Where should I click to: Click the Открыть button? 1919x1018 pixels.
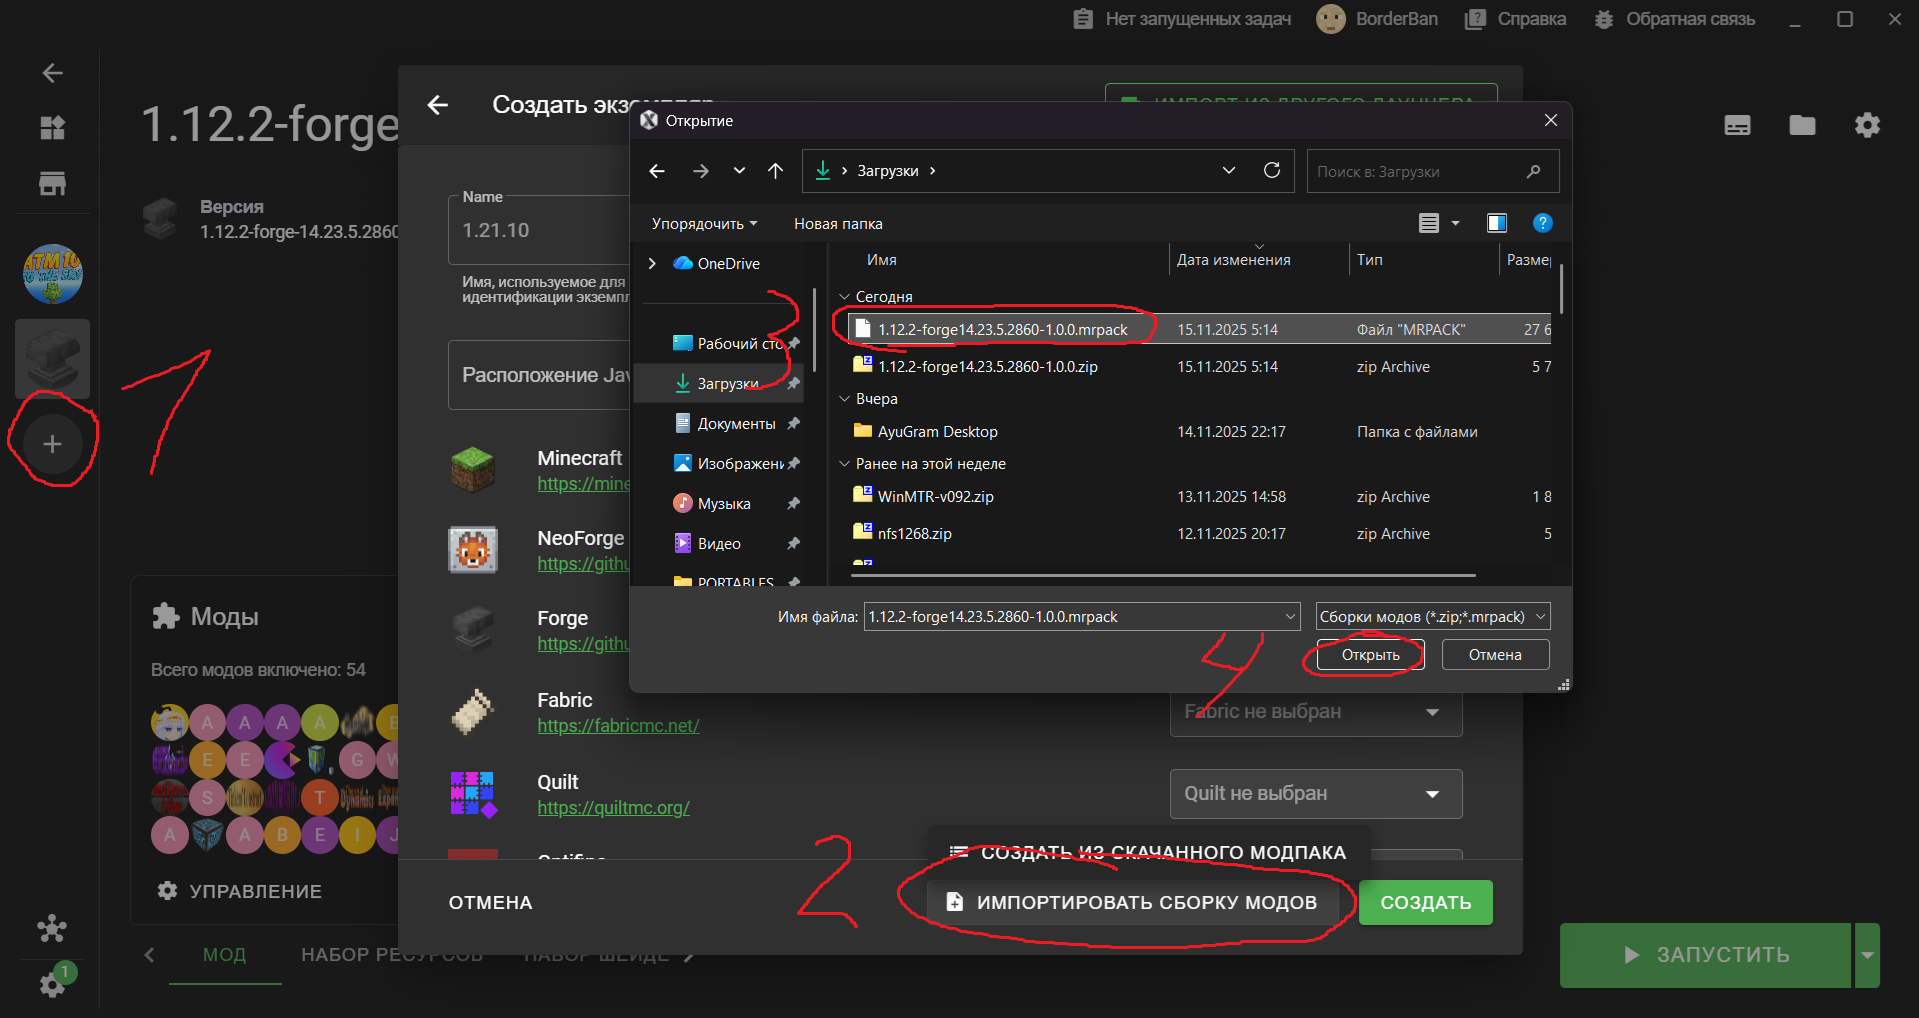point(1370,655)
